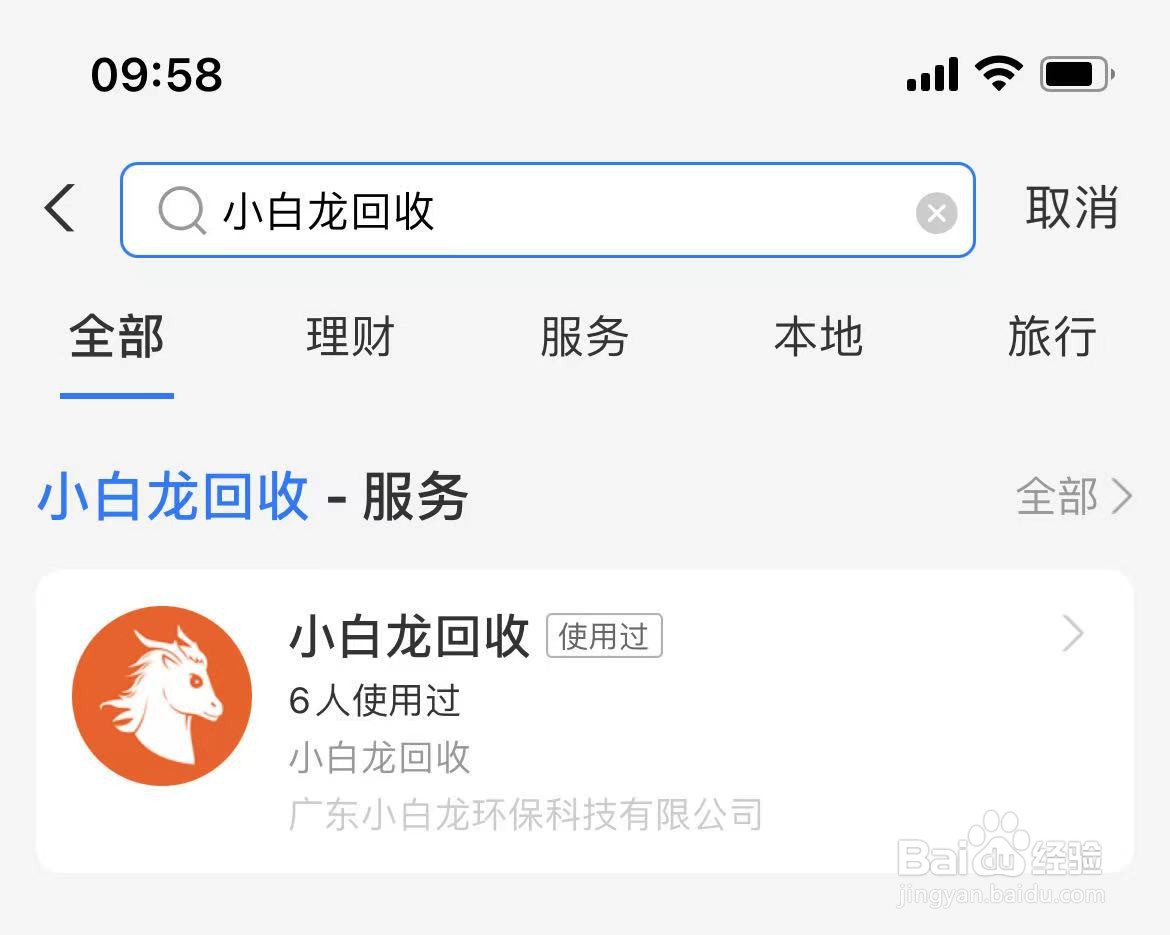Clear search text with the X button
The width and height of the screenshot is (1170, 935).
(x=936, y=213)
